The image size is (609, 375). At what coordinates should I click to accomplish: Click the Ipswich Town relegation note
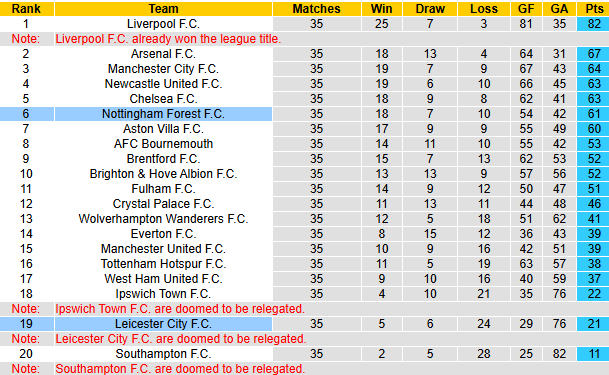tap(180, 309)
